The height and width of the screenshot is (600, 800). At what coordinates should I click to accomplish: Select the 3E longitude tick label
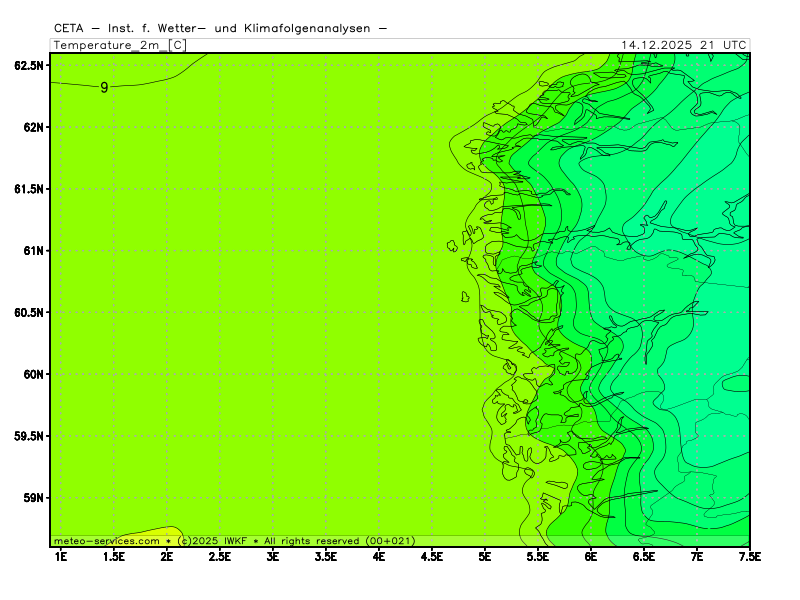pyautogui.click(x=272, y=556)
